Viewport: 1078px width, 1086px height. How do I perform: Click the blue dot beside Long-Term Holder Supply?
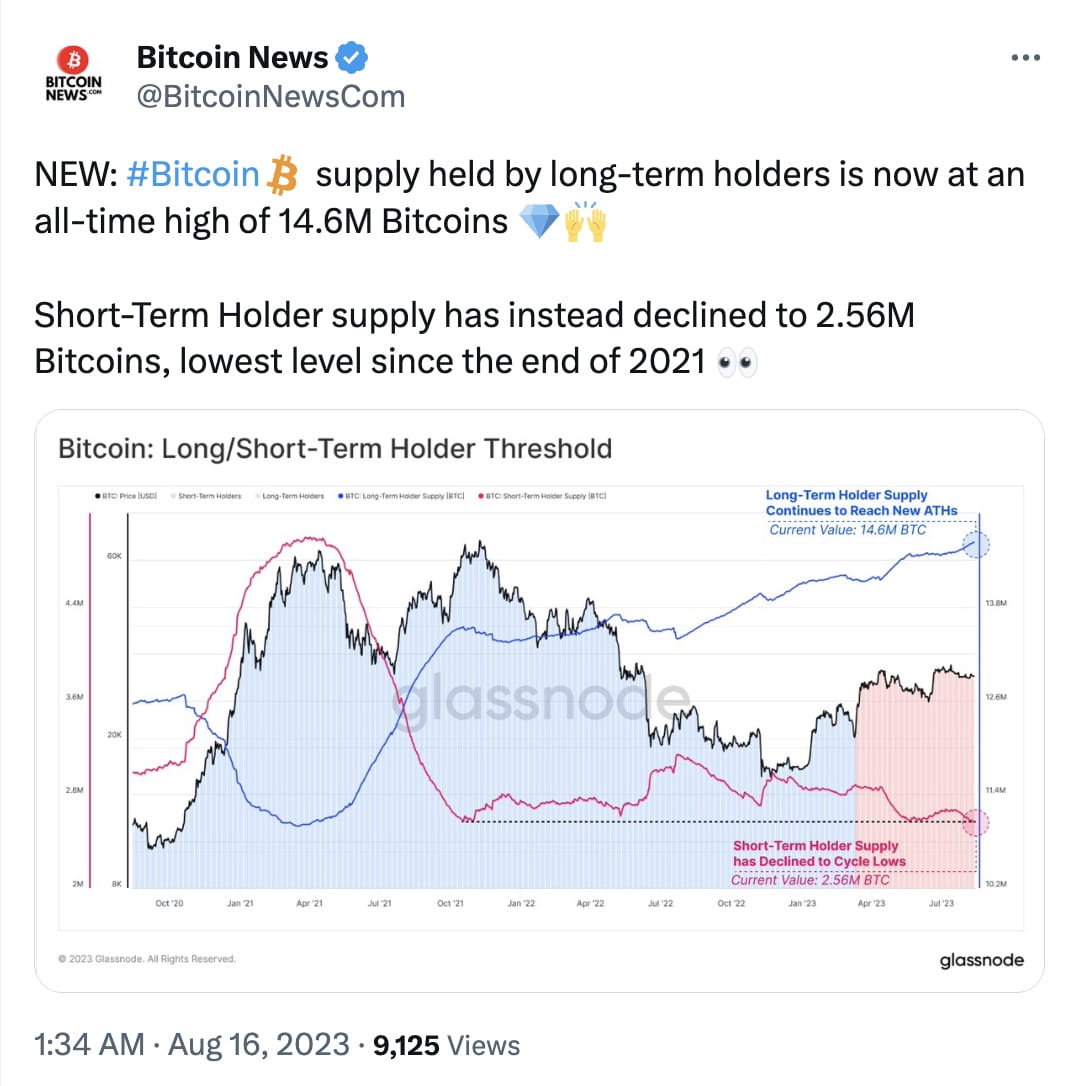[977, 546]
